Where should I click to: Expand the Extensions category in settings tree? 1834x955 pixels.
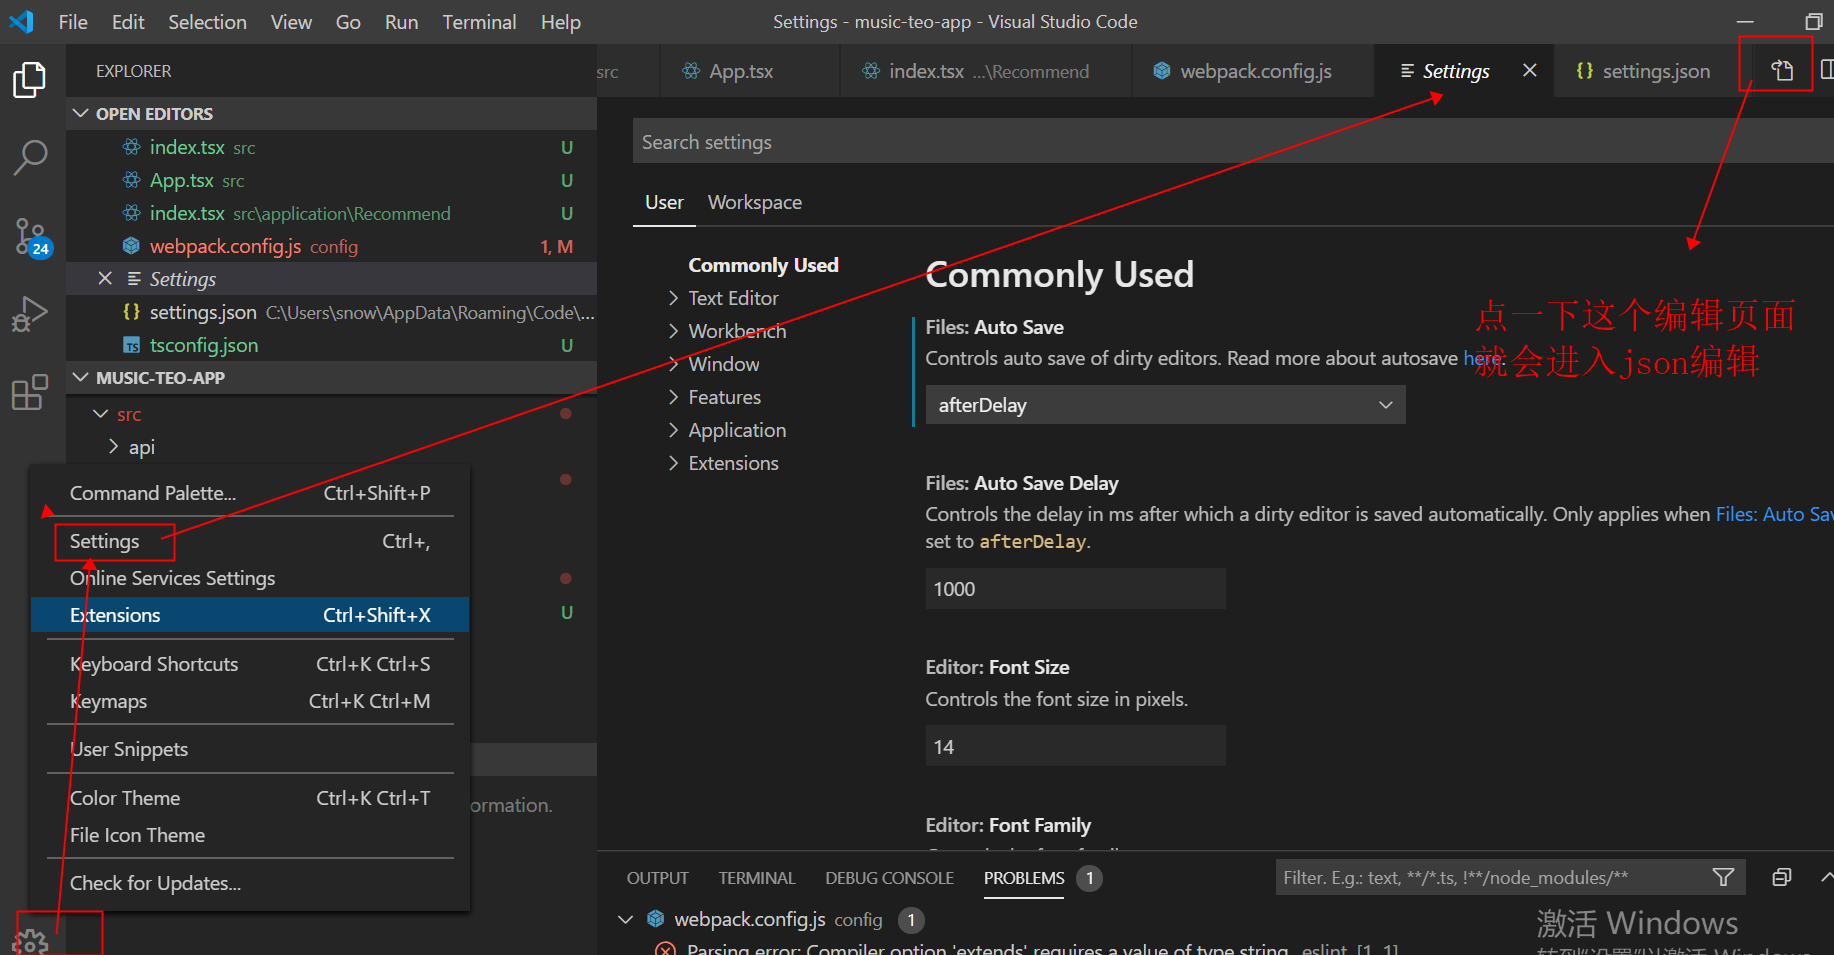[674, 463]
